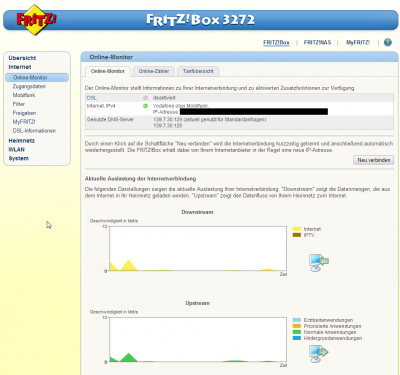Click the FRITZ!Box 3272 title
Screen dimensions: 400x375
click(x=200, y=20)
